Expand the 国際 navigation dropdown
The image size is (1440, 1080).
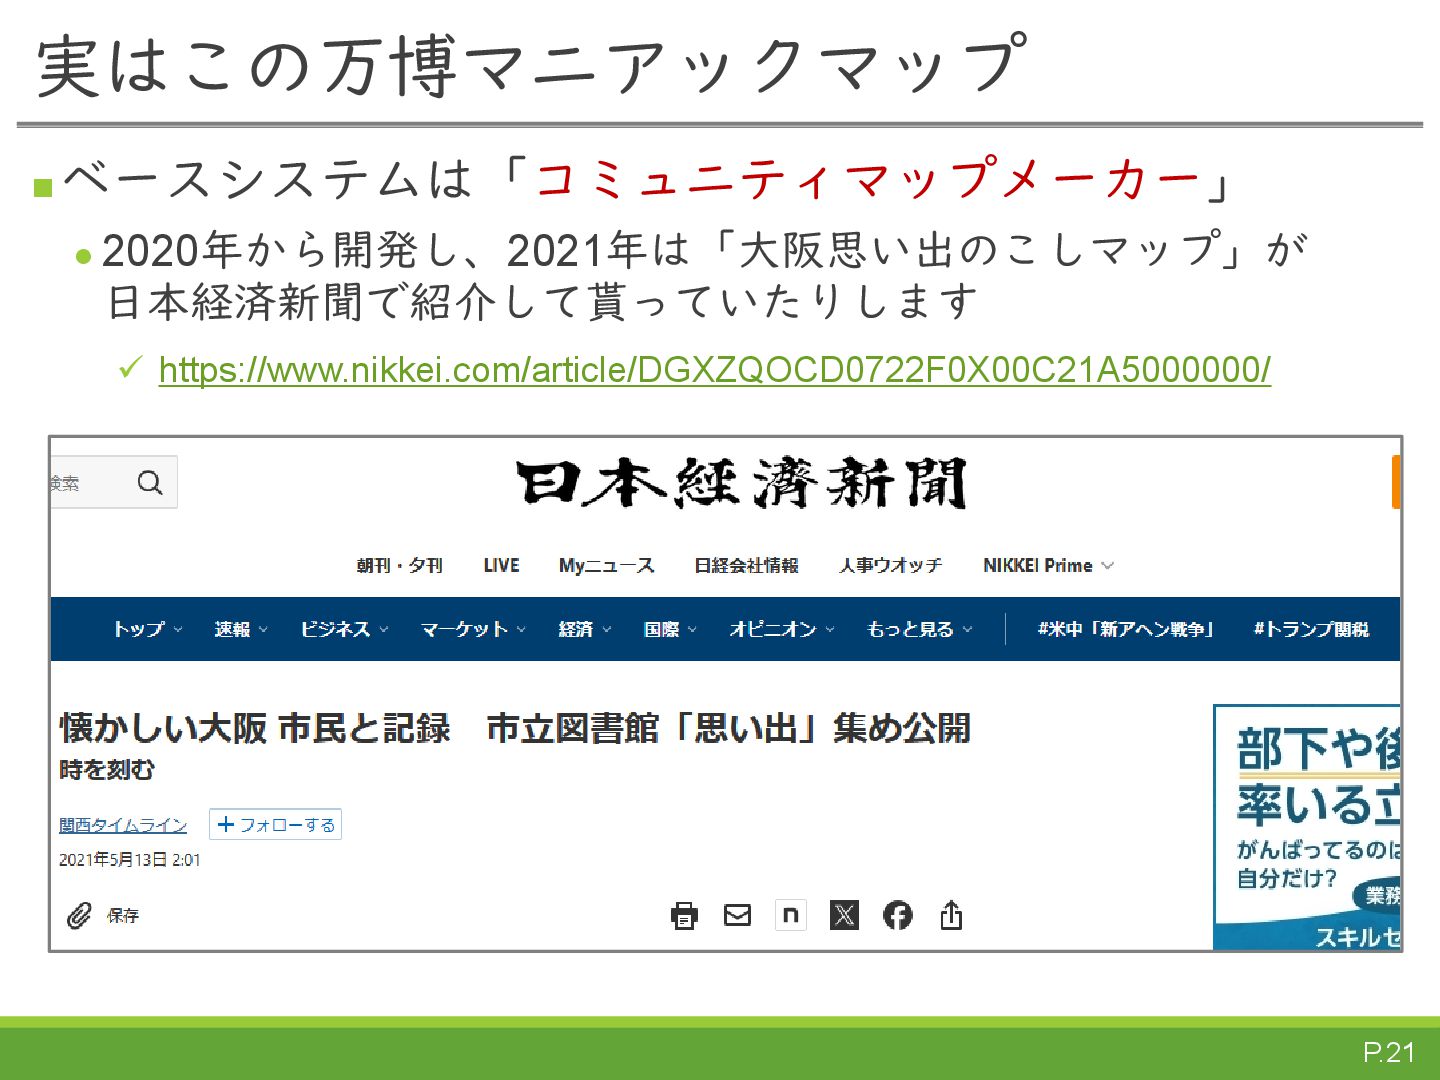[x=670, y=629]
